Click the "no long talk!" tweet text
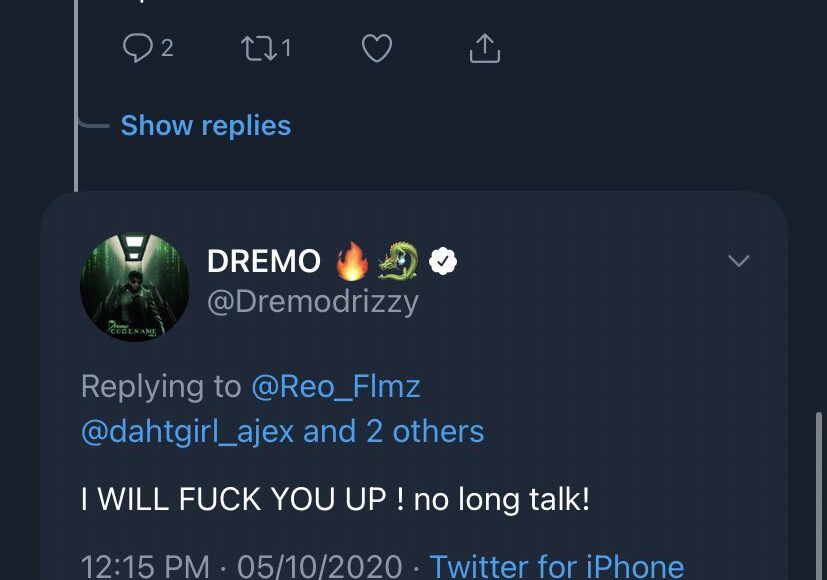The height and width of the screenshot is (580, 827). (x=501, y=498)
